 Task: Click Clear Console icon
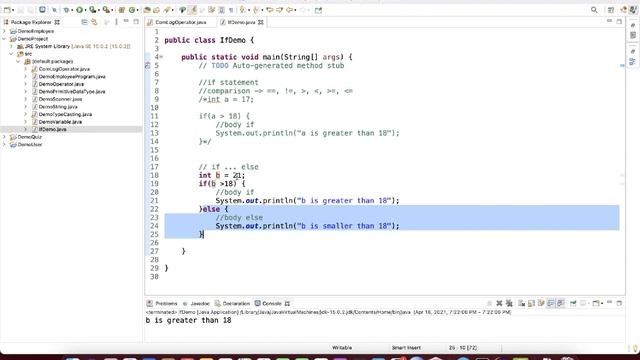click(x=522, y=303)
